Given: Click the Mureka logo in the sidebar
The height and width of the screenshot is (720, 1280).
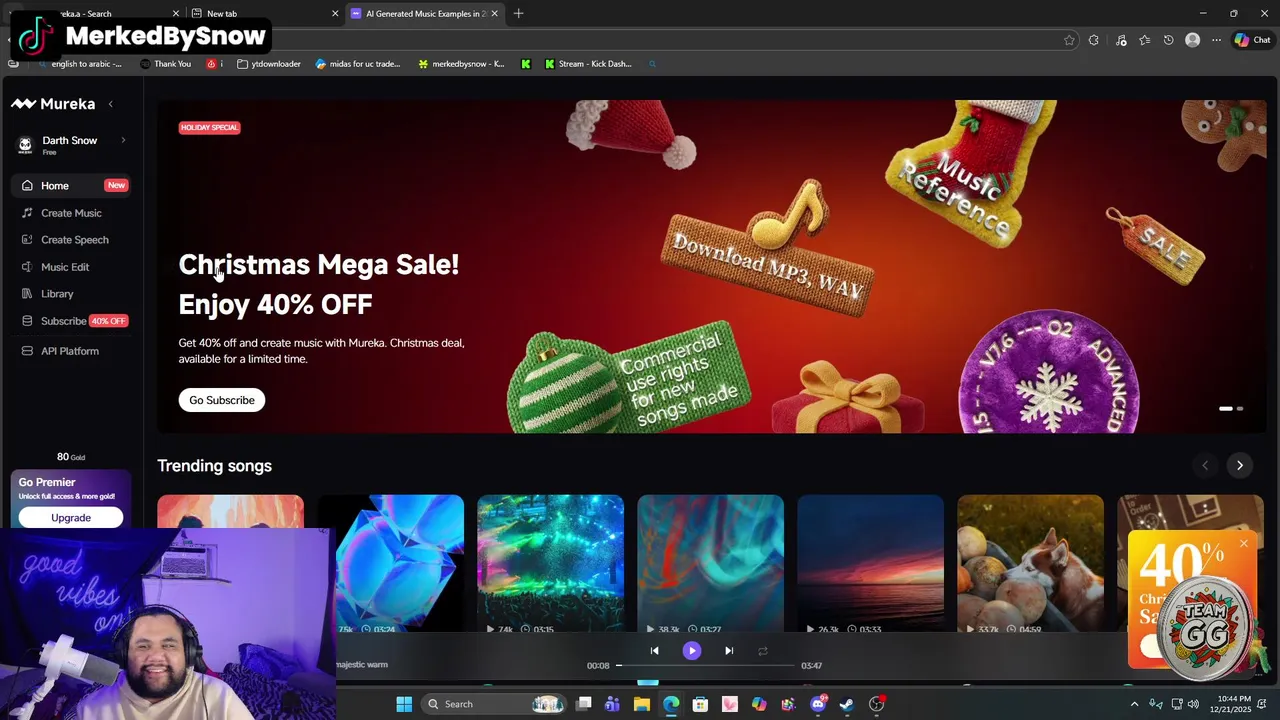Looking at the screenshot, I should 53,104.
